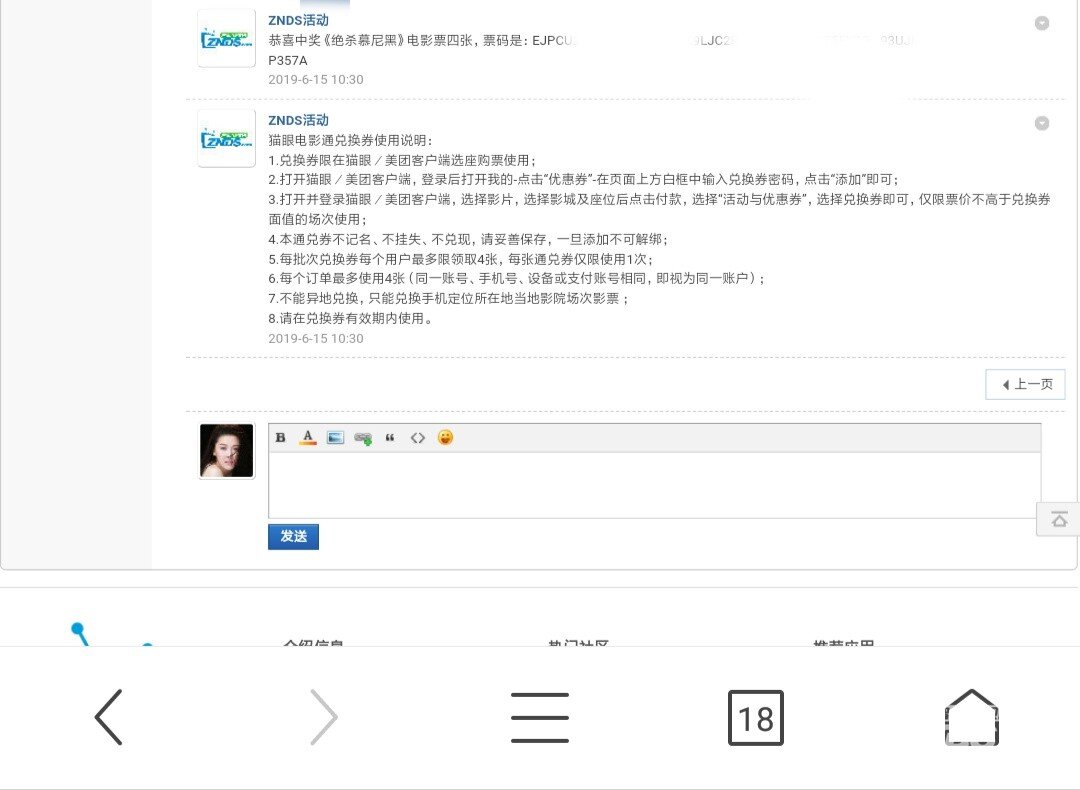This screenshot has height=790, width=1080.
Task: Open options menu for the 恭喜中奖 message
Action: click(1042, 23)
